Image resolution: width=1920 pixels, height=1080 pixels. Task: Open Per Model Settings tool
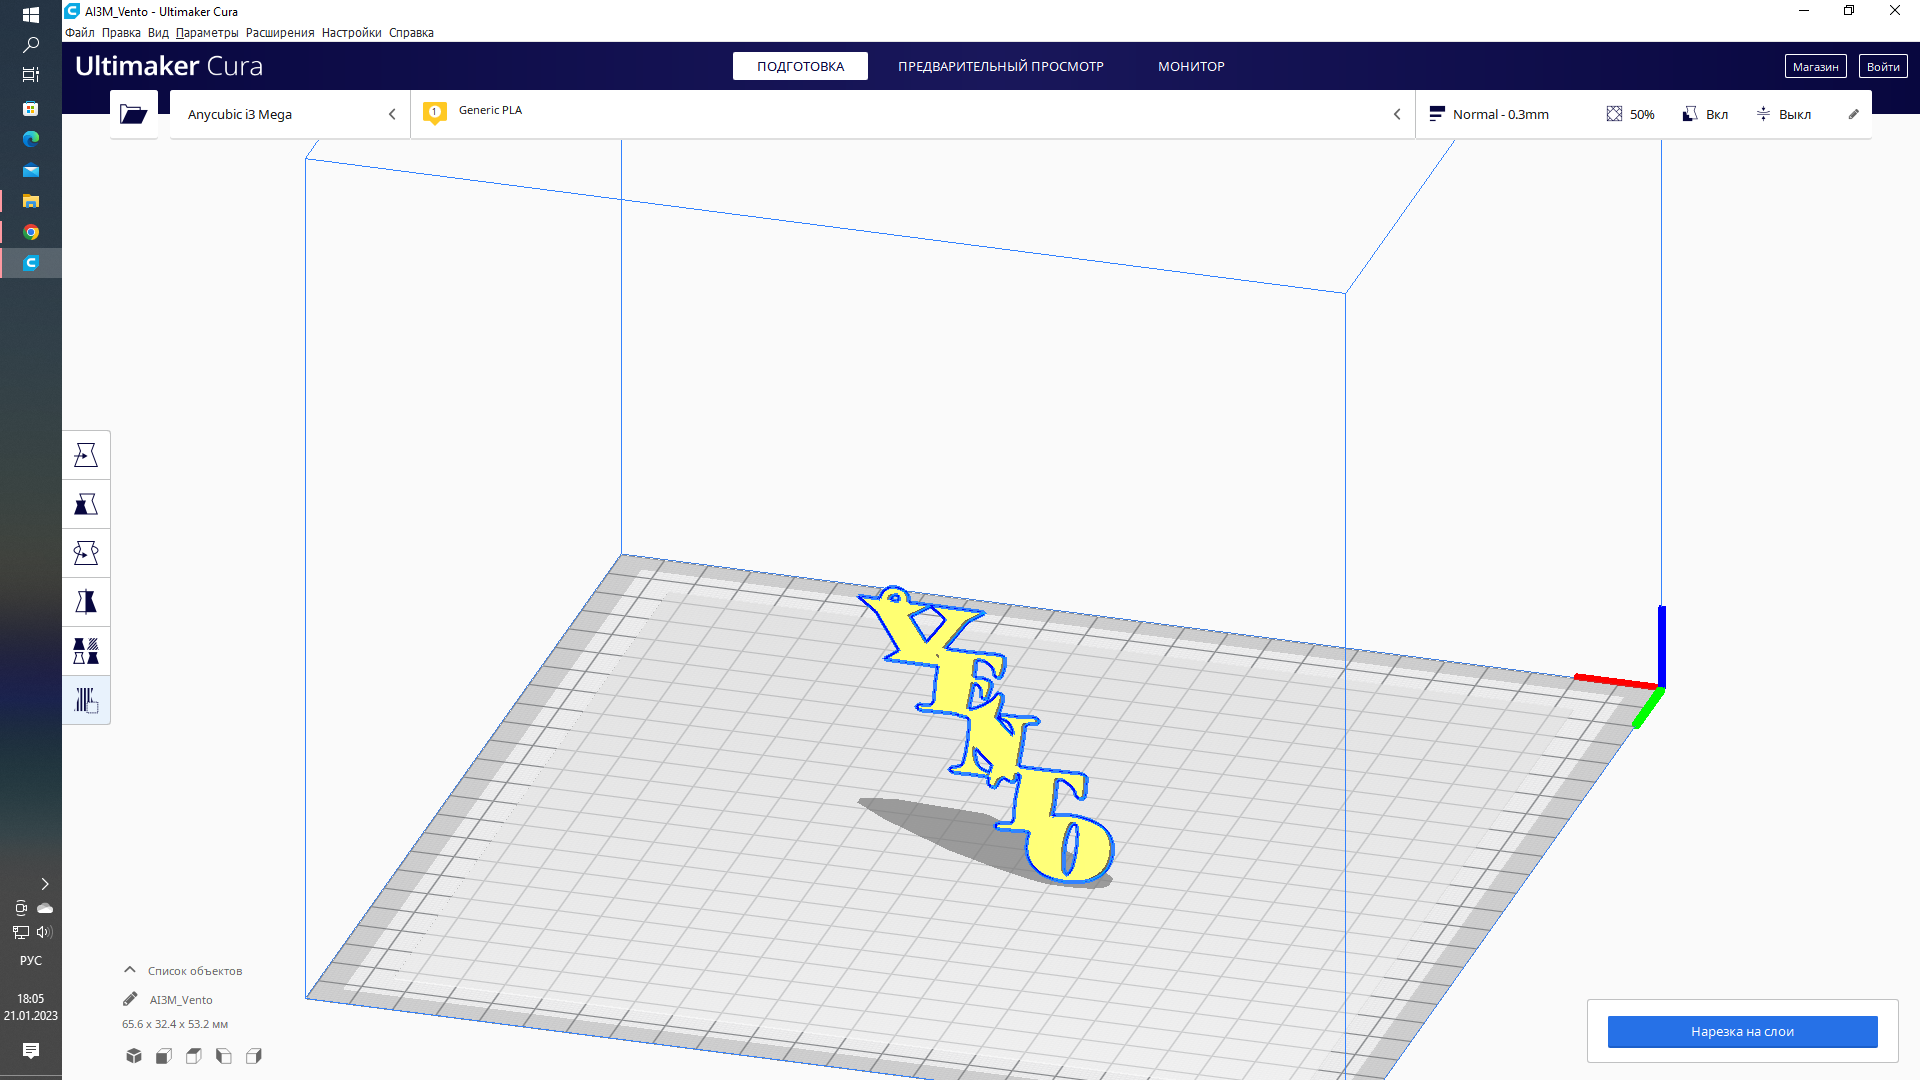[x=86, y=651]
